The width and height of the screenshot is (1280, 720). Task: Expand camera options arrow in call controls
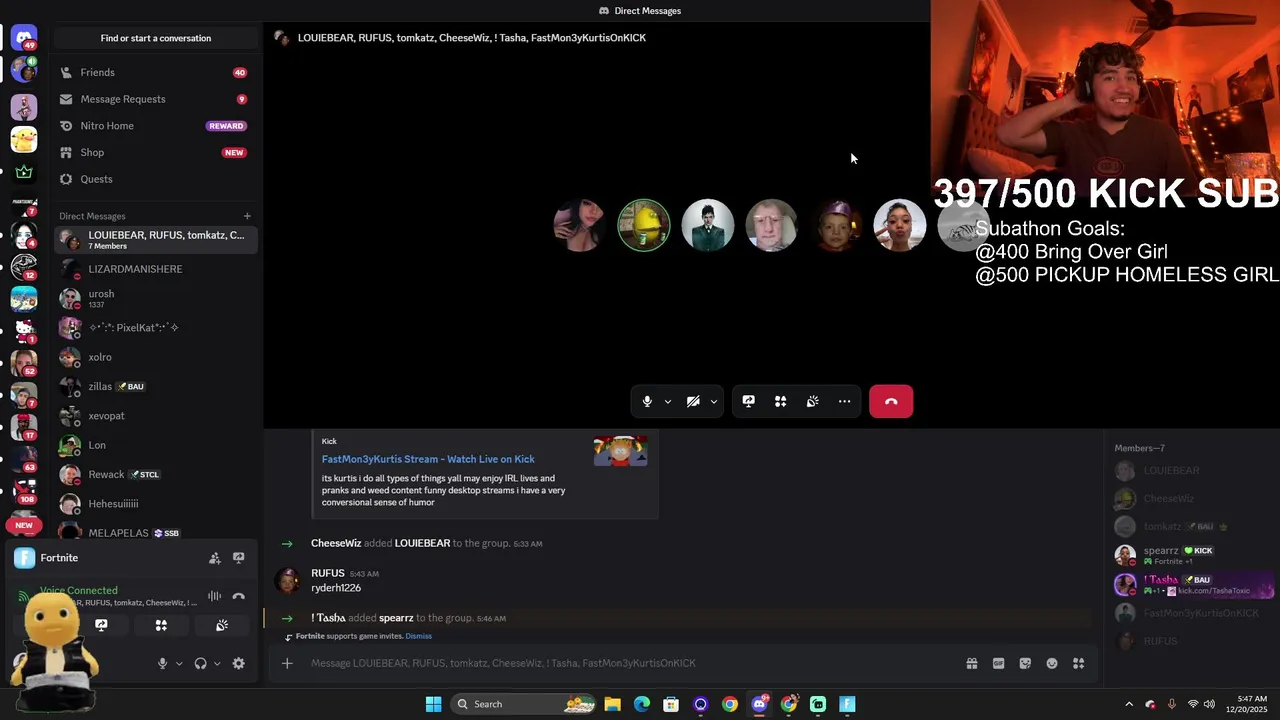713,402
